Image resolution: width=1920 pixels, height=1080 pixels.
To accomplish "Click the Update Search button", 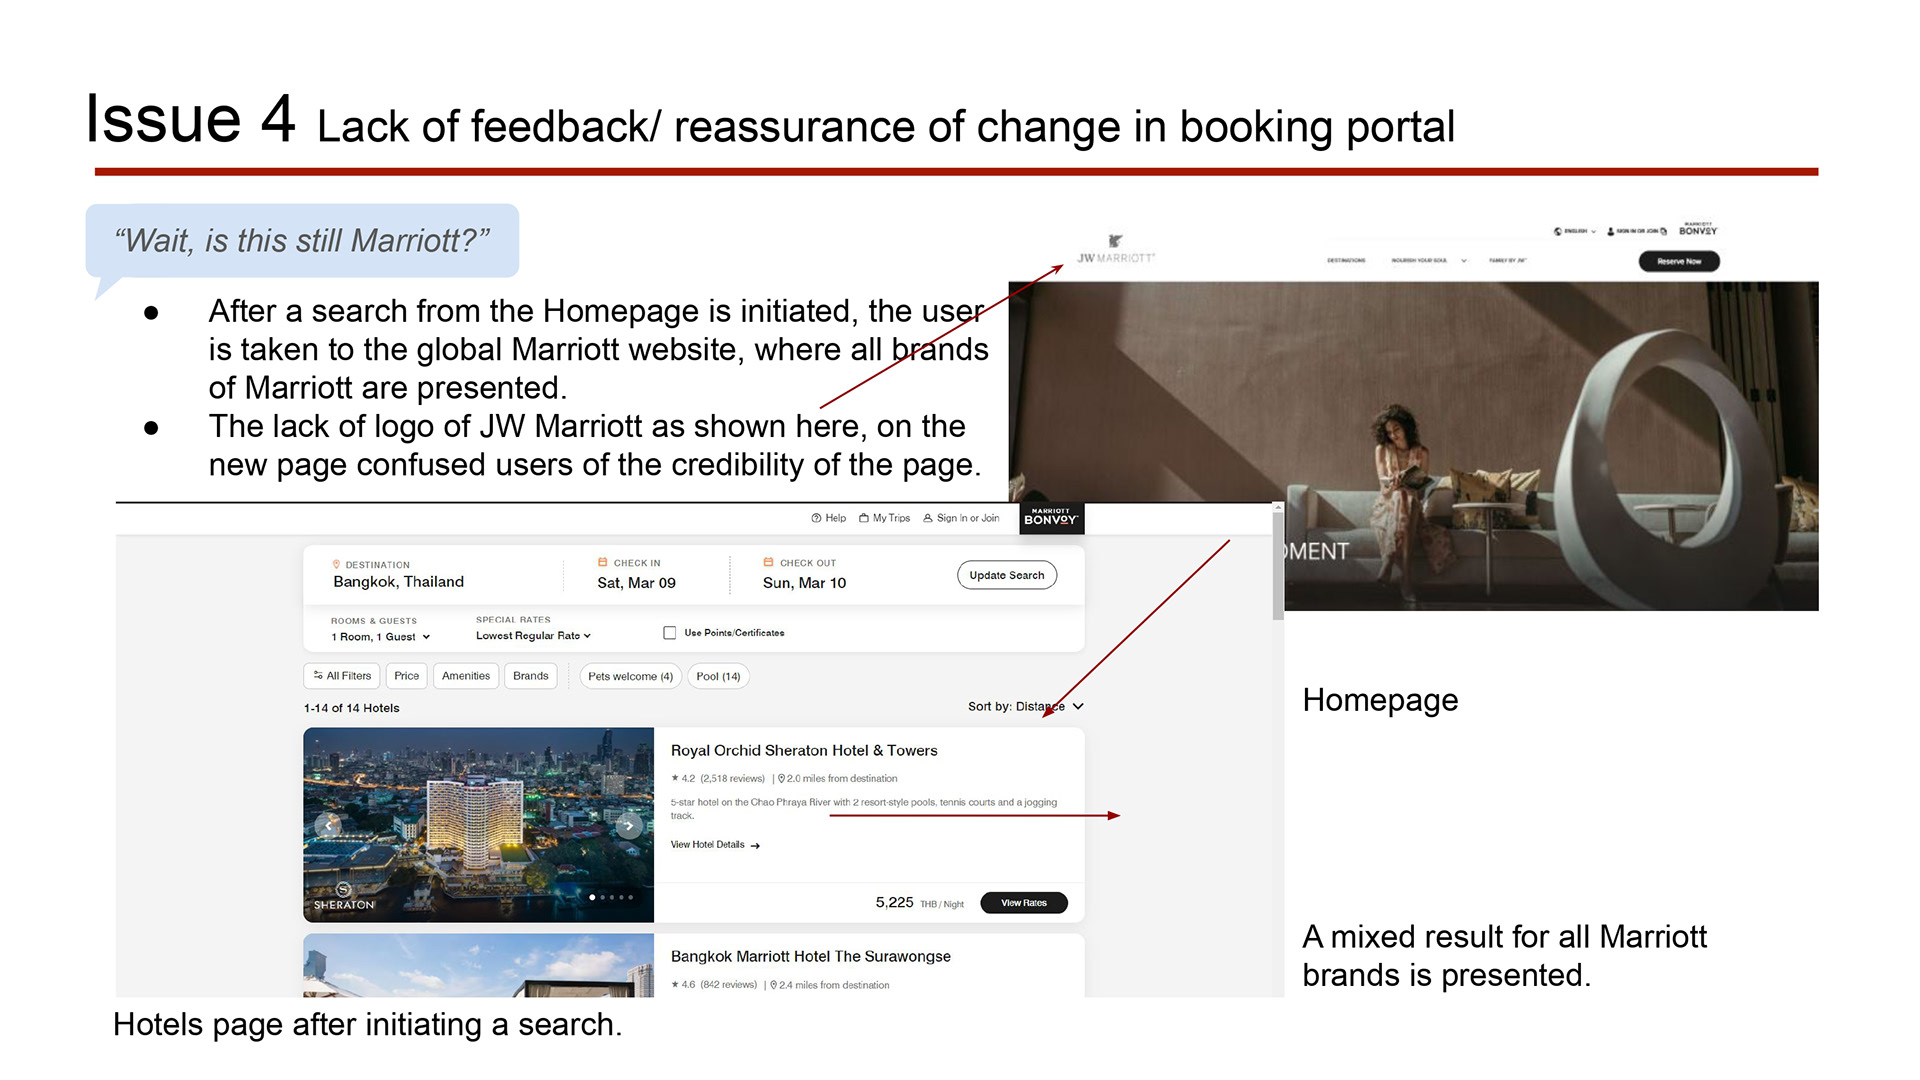I will (x=1007, y=575).
